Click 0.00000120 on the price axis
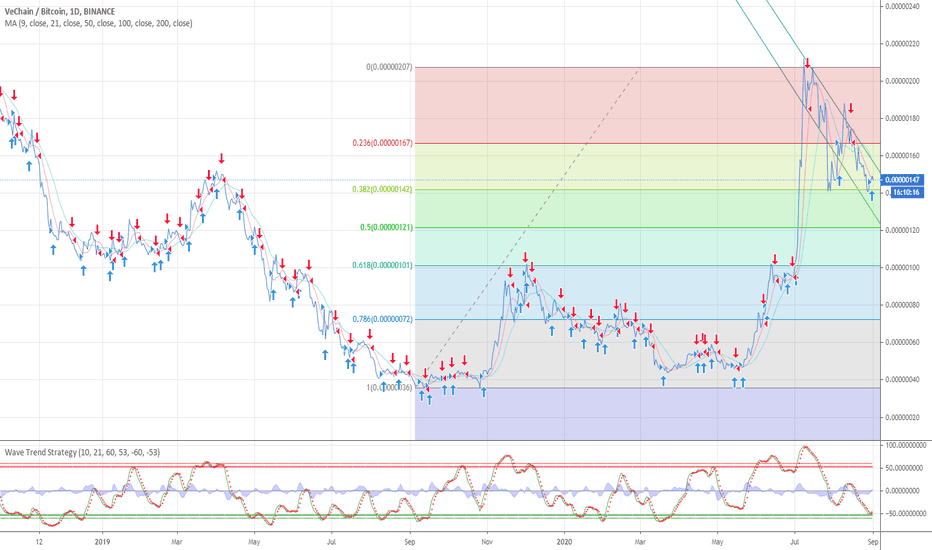The image size is (932, 550). (902, 230)
